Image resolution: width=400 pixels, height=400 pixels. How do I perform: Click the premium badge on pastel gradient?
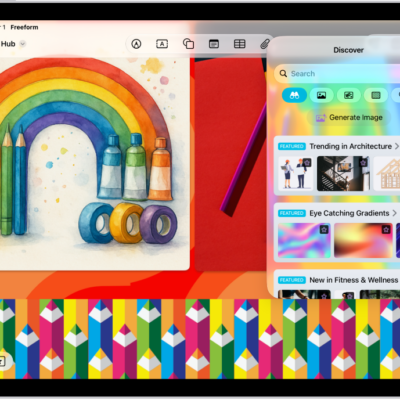point(324,229)
